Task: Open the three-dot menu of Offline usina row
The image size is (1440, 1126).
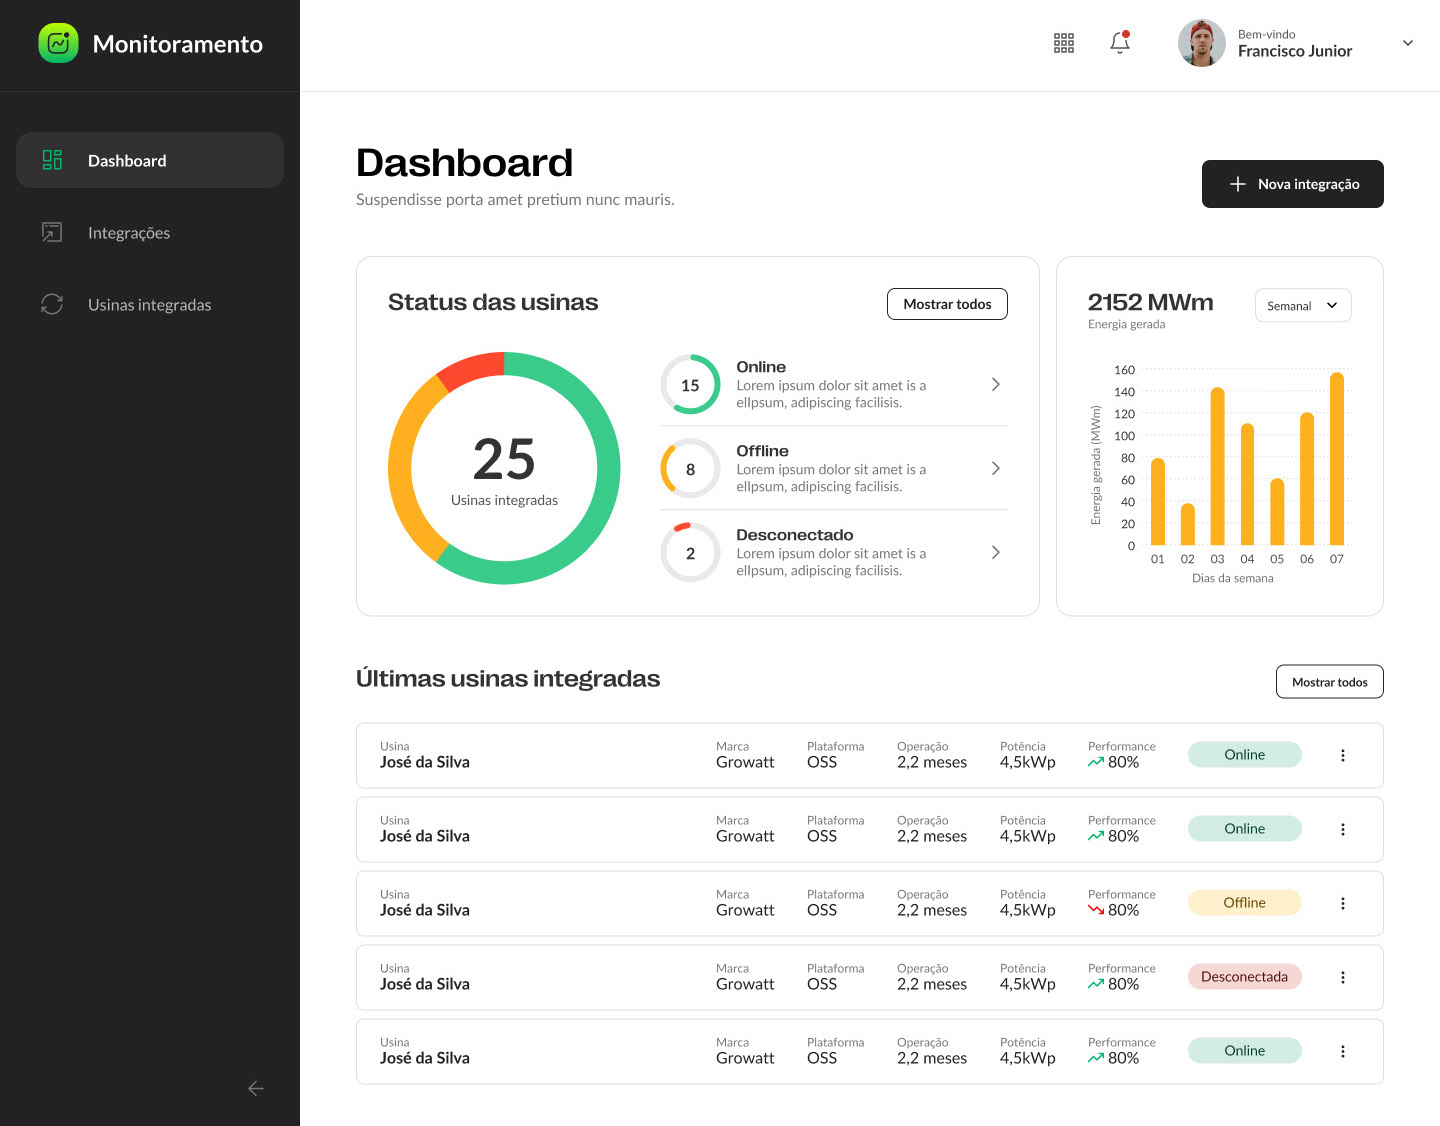Action: [1343, 903]
